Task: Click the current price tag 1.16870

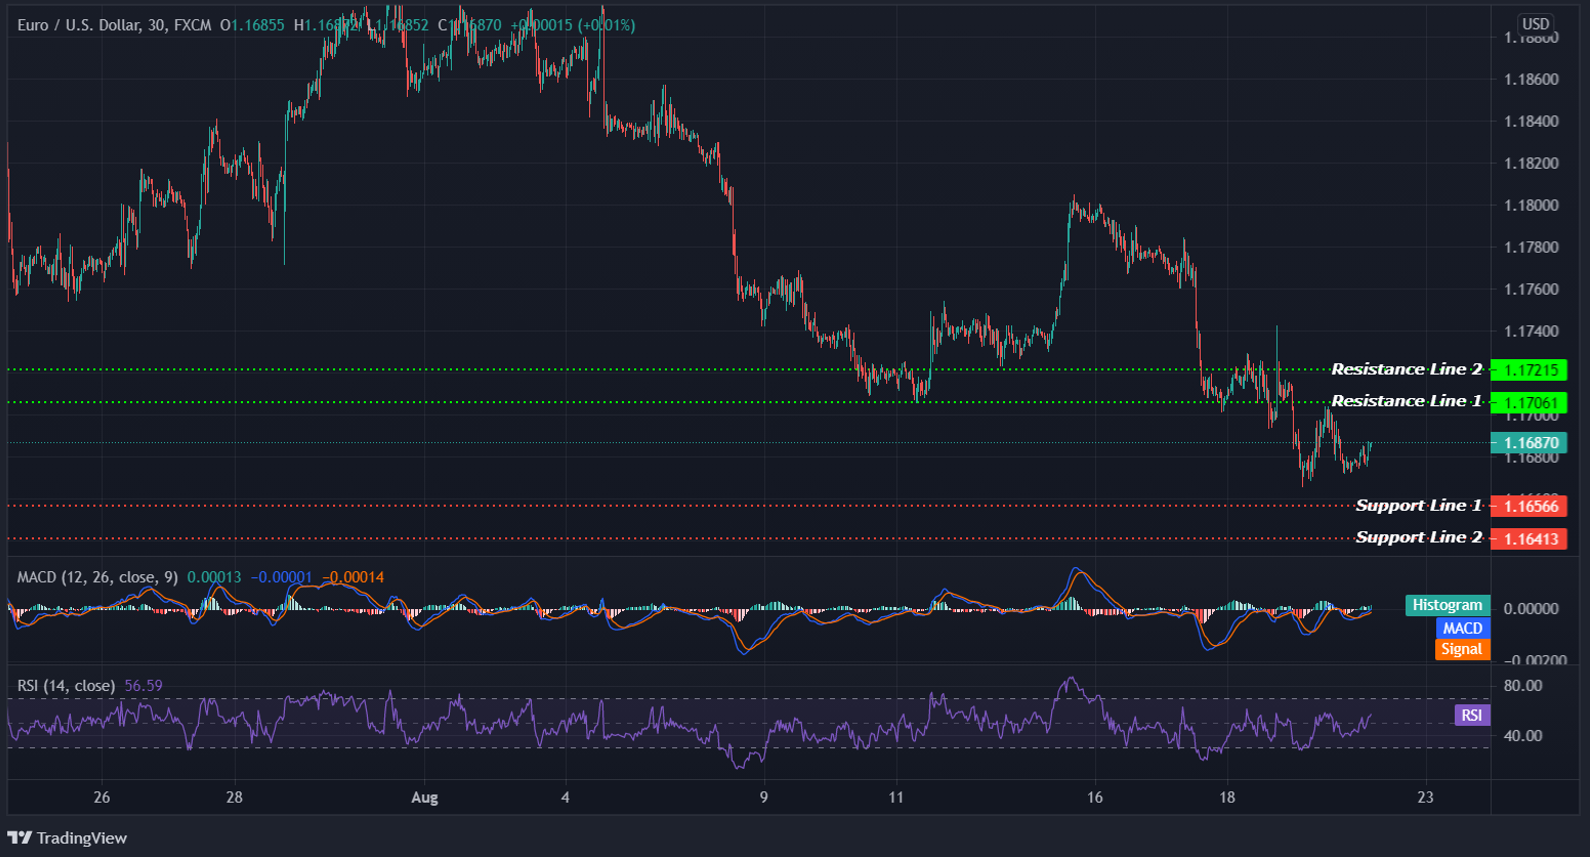Action: point(1529,443)
